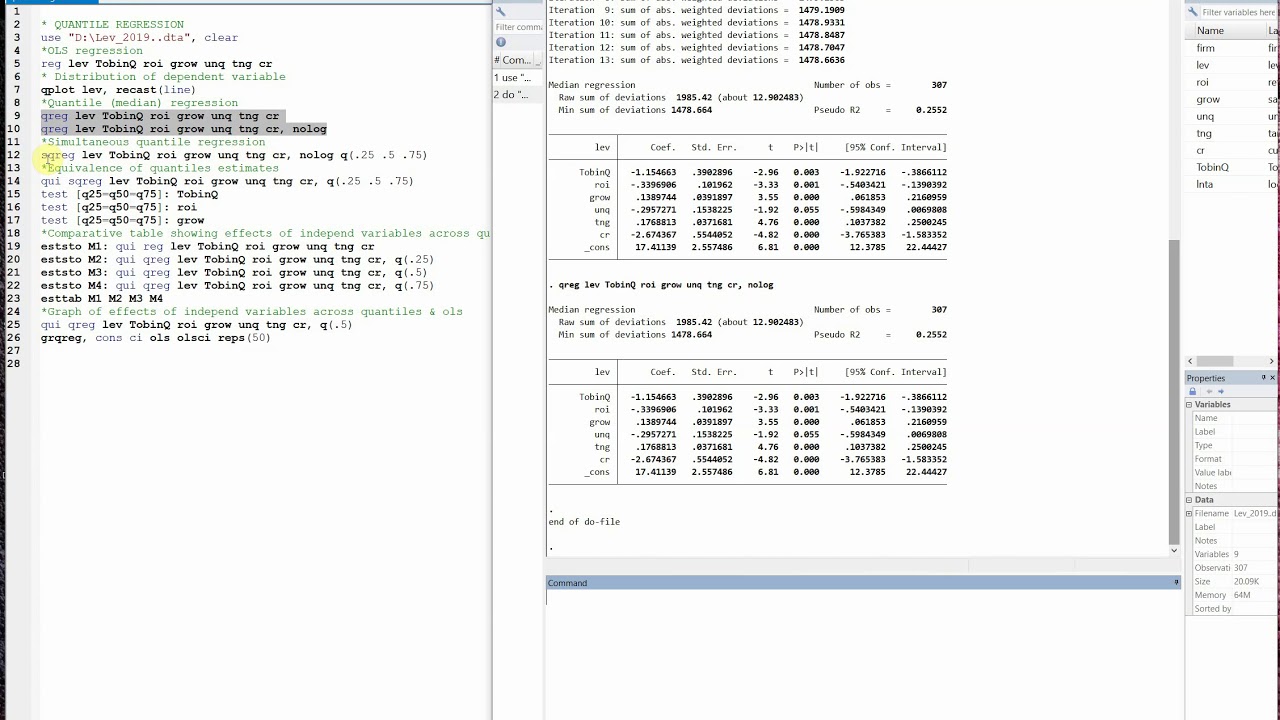Click line 7 'qplot lev, recast(line)' in do-file
The height and width of the screenshot is (720, 1280).
(x=118, y=90)
